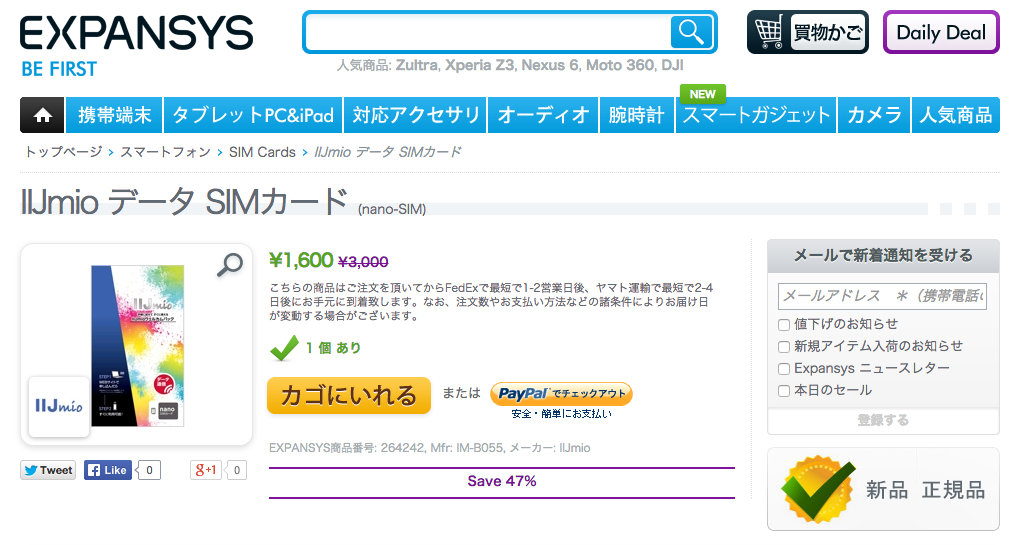The height and width of the screenshot is (545, 1013).
Task: Open the 携帯端末 menu
Action: tap(114, 115)
